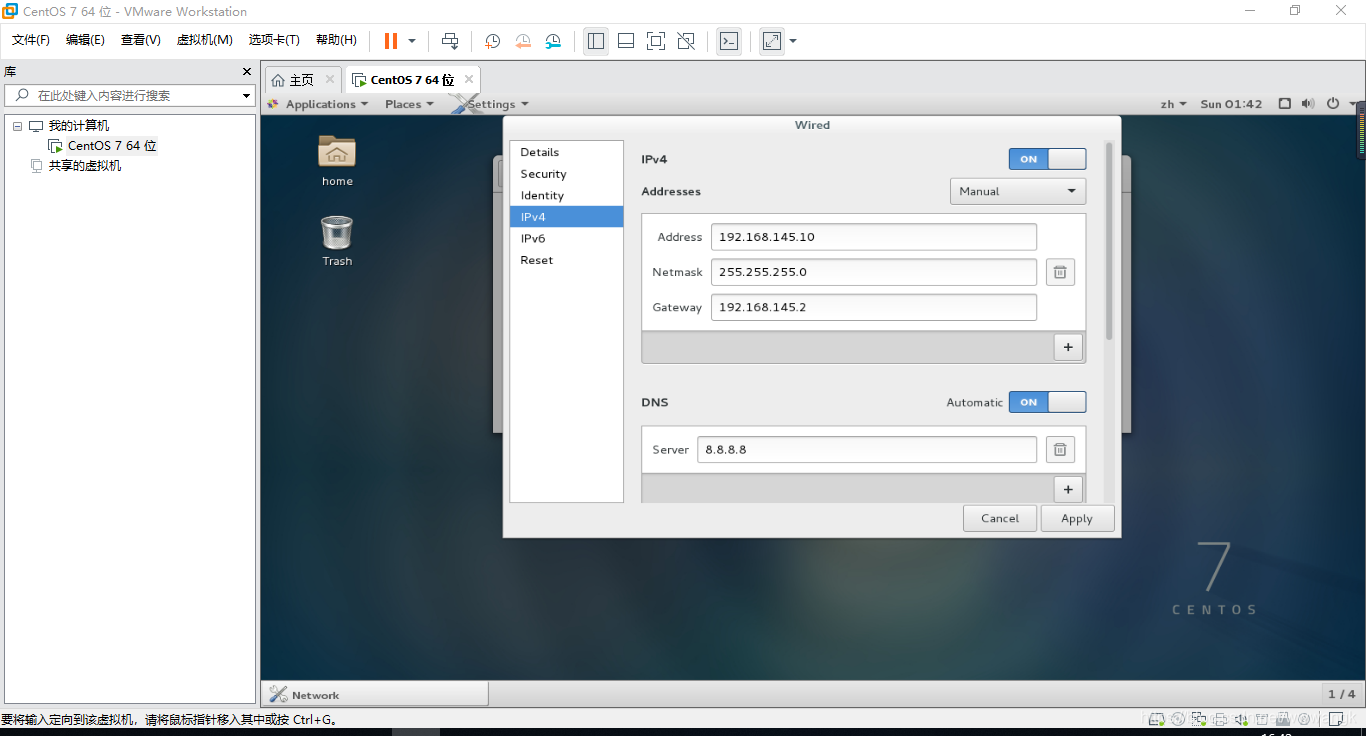Click the Netmask field 255.255.255.0
This screenshot has width=1366, height=736.
pyautogui.click(x=873, y=272)
